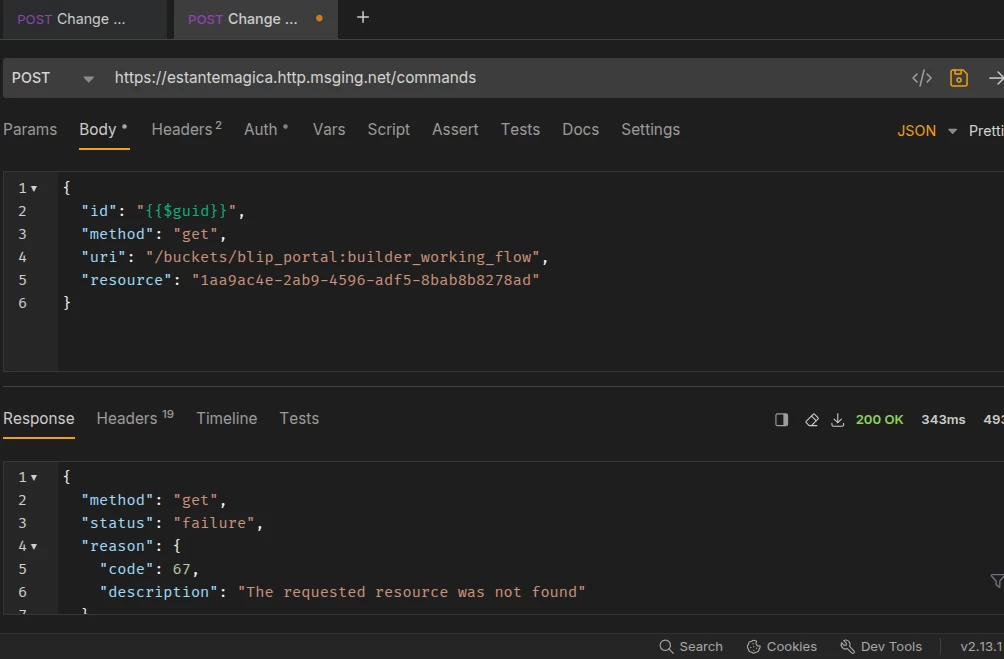Open Cookies from the status bar
Screen dimensions: 1004x659
(782, 646)
